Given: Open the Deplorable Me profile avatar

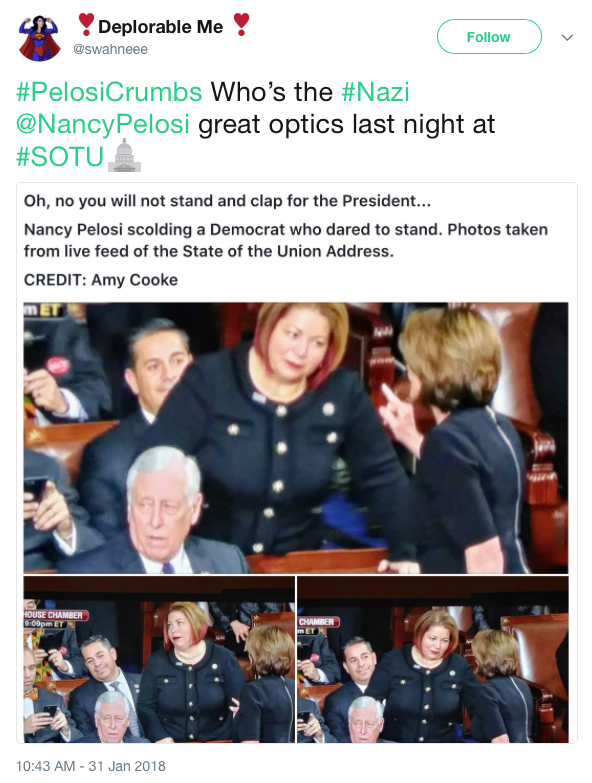Looking at the screenshot, I should pyautogui.click(x=39, y=38).
